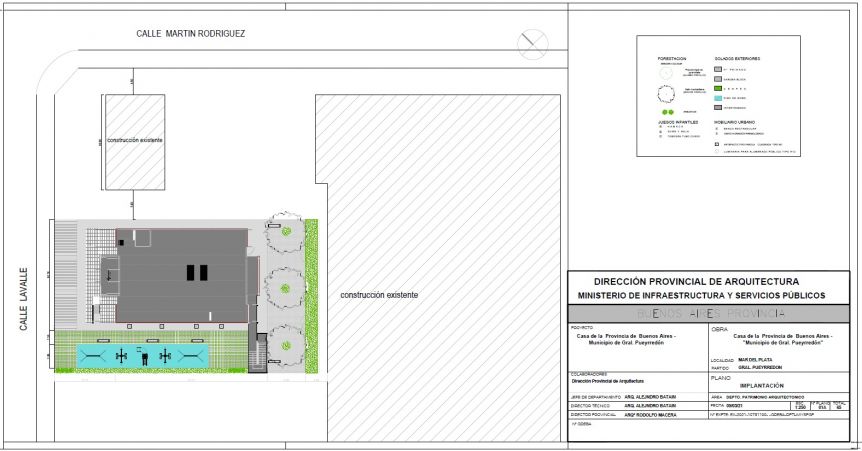Click 'DIRECCIÓN PROVINCIAL DE ARQUITECTURA' title text
The height and width of the screenshot is (451, 862).
(x=697, y=282)
